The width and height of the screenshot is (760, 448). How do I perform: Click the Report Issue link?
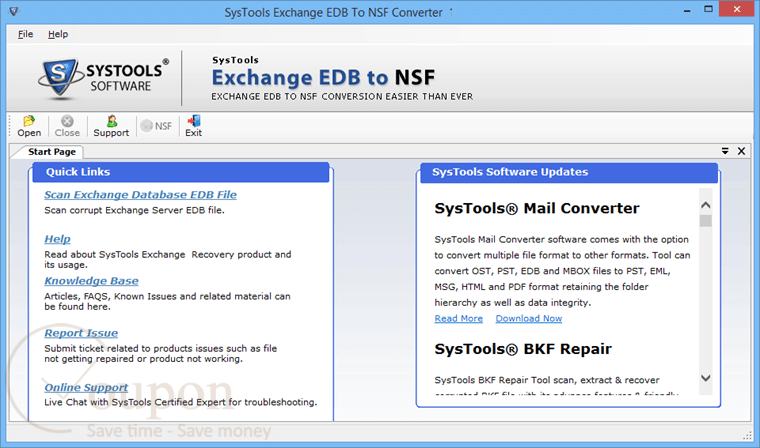pyautogui.click(x=81, y=333)
